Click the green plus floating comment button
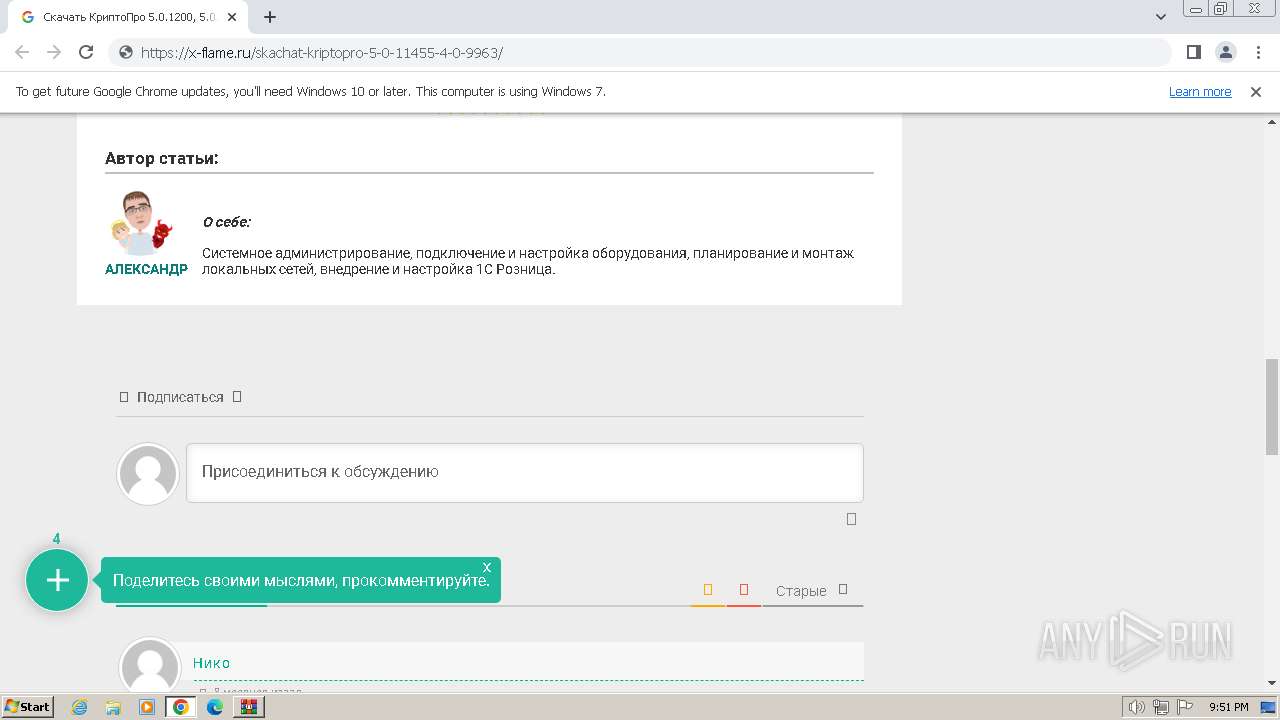This screenshot has width=1280, height=720. pyautogui.click(x=57, y=580)
